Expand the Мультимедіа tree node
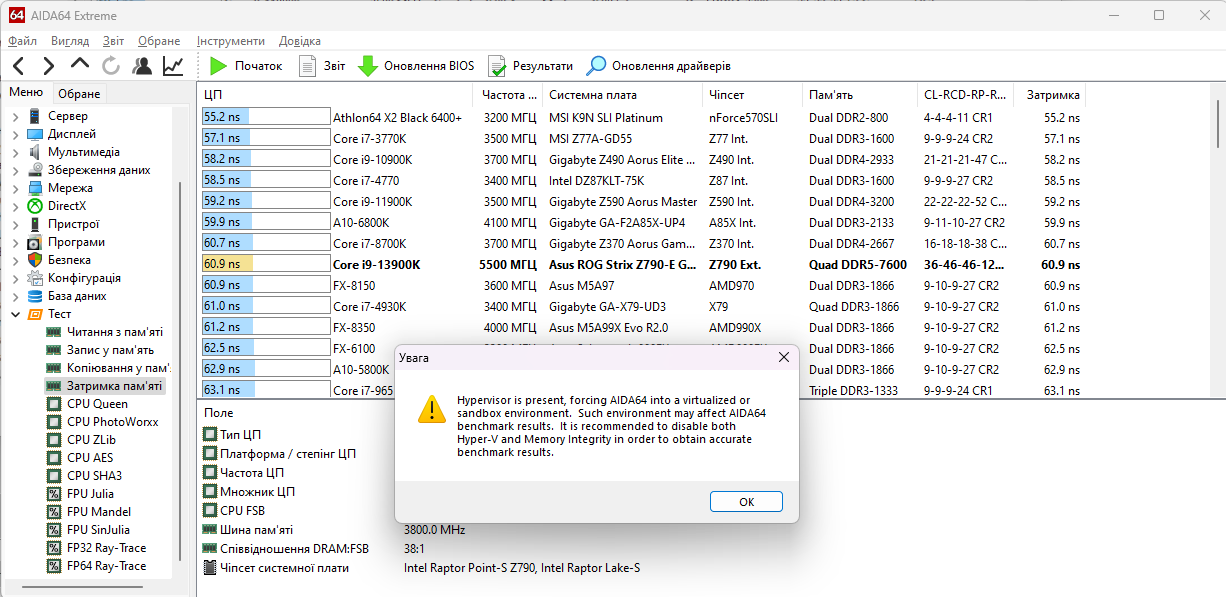1226x597 pixels. click(14, 152)
